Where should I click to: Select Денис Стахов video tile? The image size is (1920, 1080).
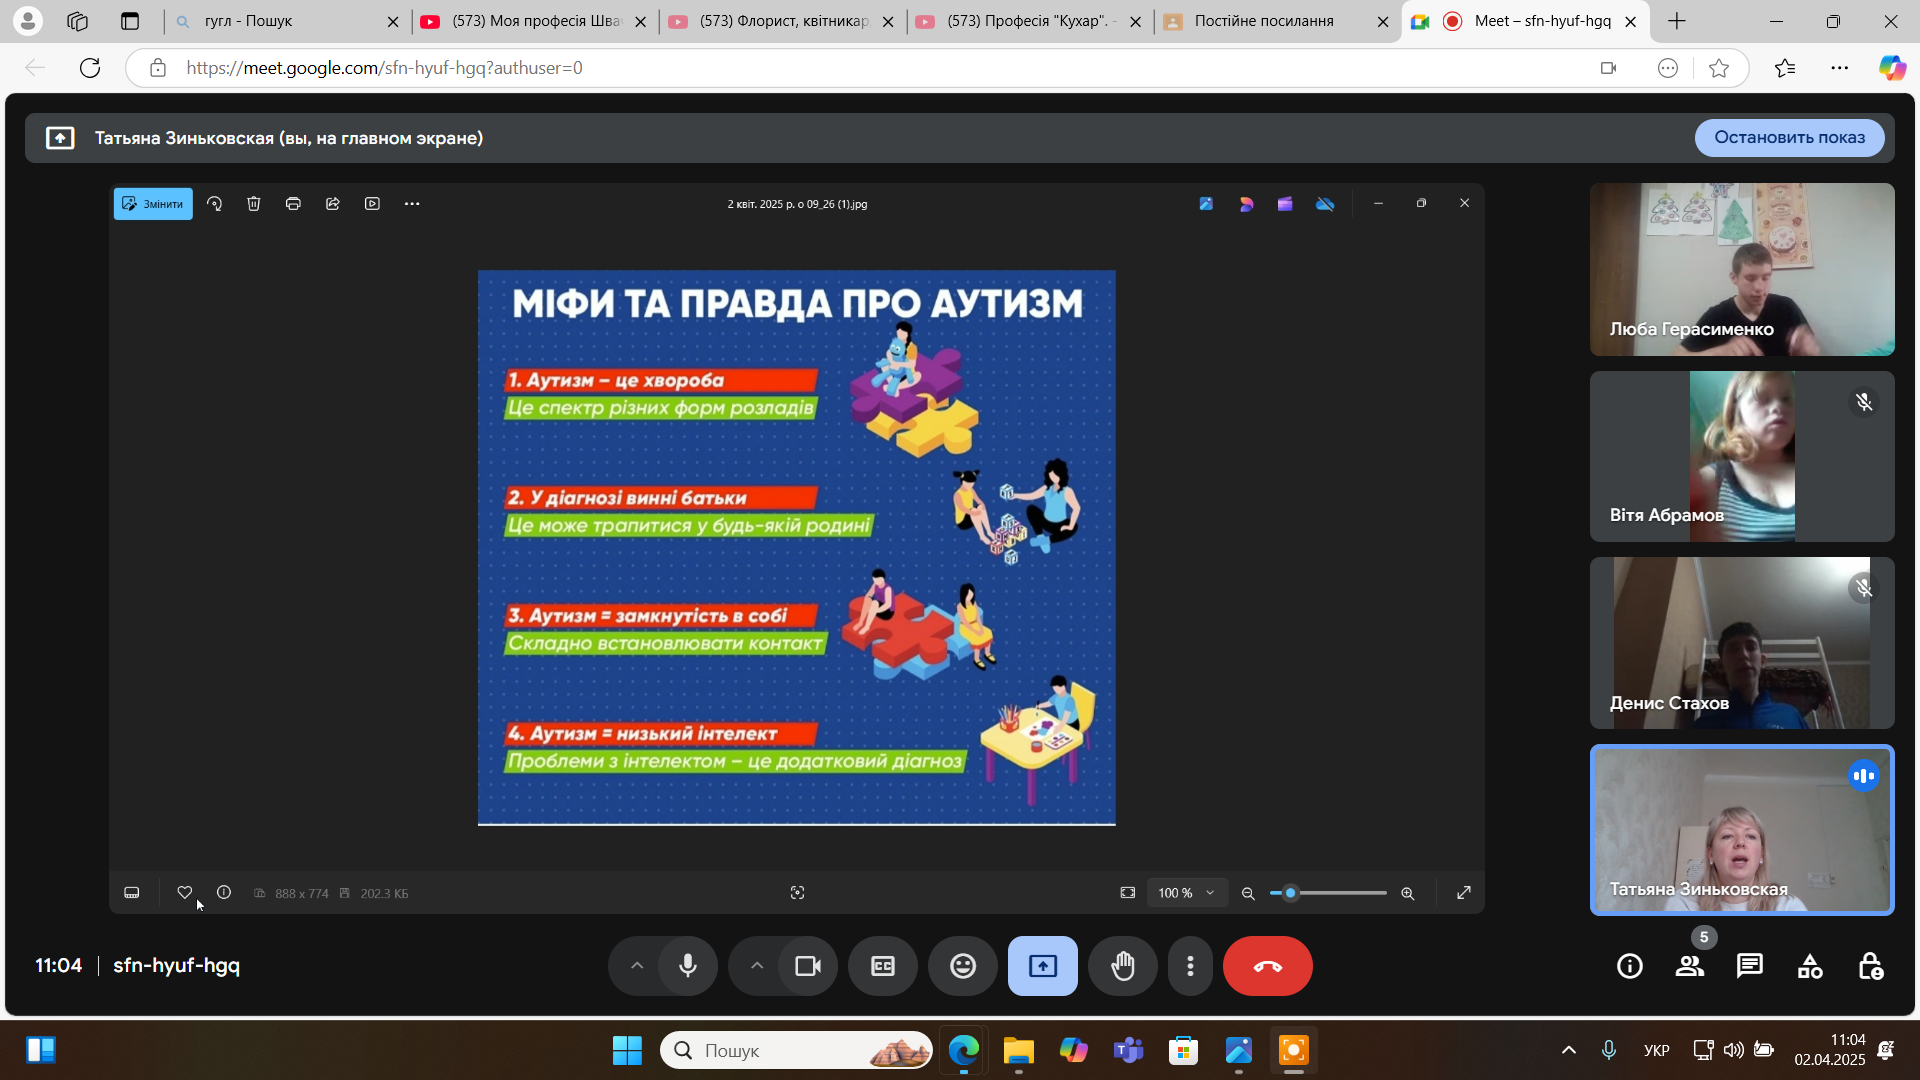pyautogui.click(x=1742, y=643)
